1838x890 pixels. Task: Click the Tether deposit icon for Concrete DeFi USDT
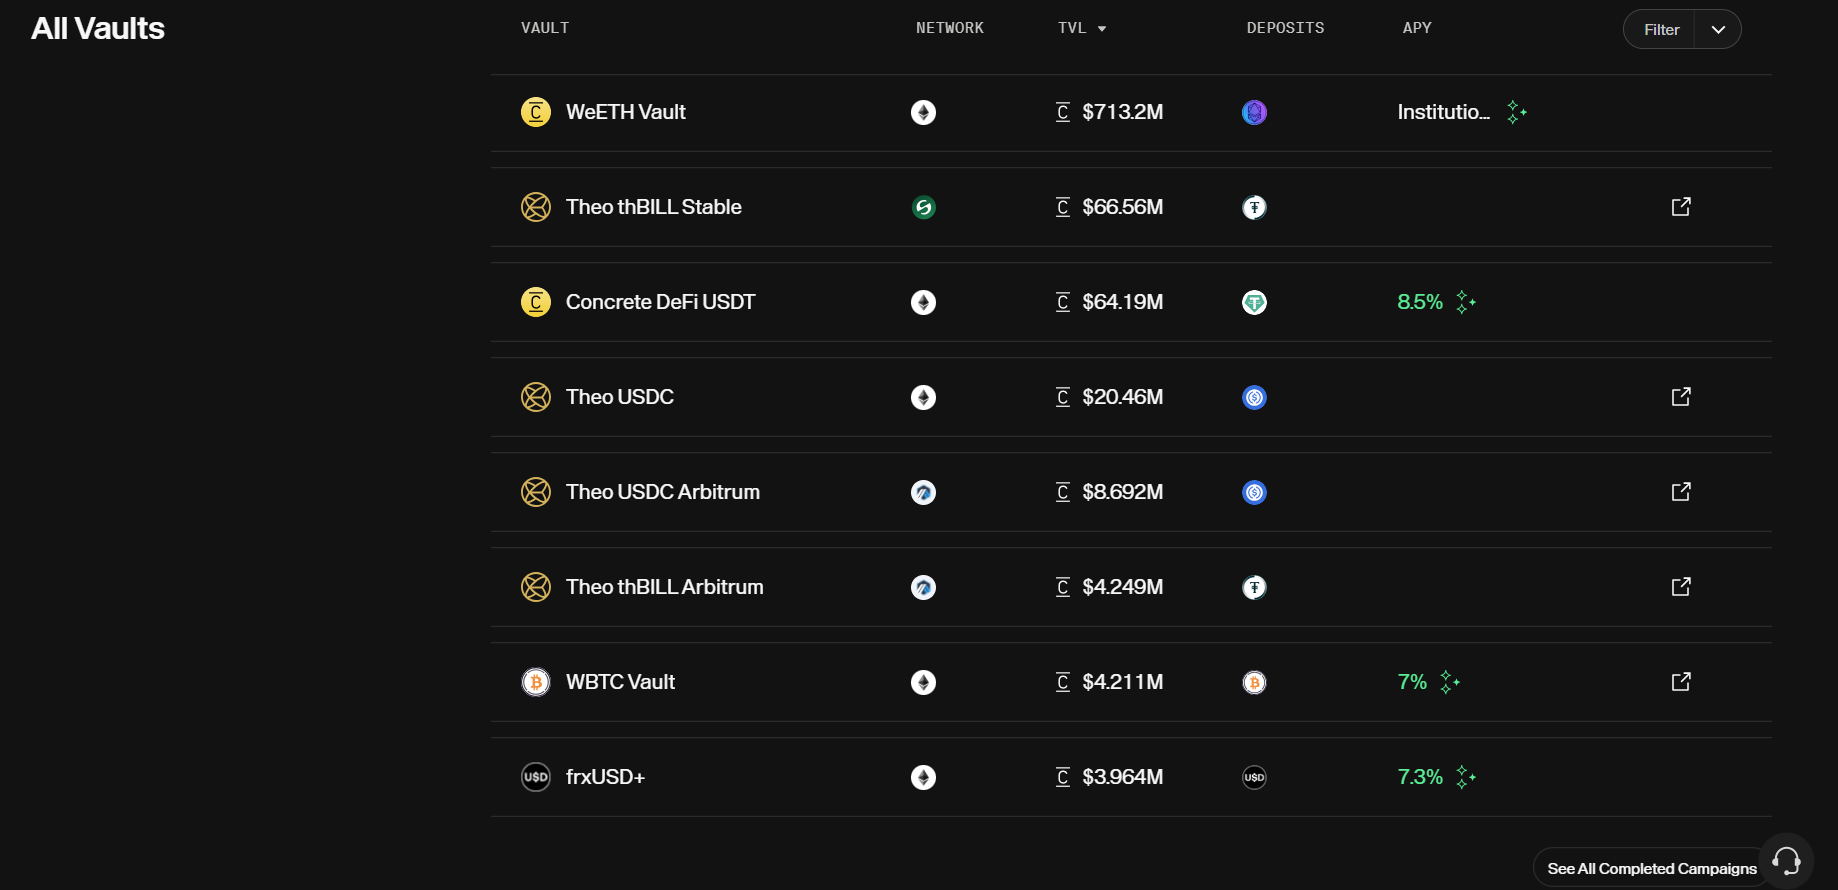[x=1254, y=302]
